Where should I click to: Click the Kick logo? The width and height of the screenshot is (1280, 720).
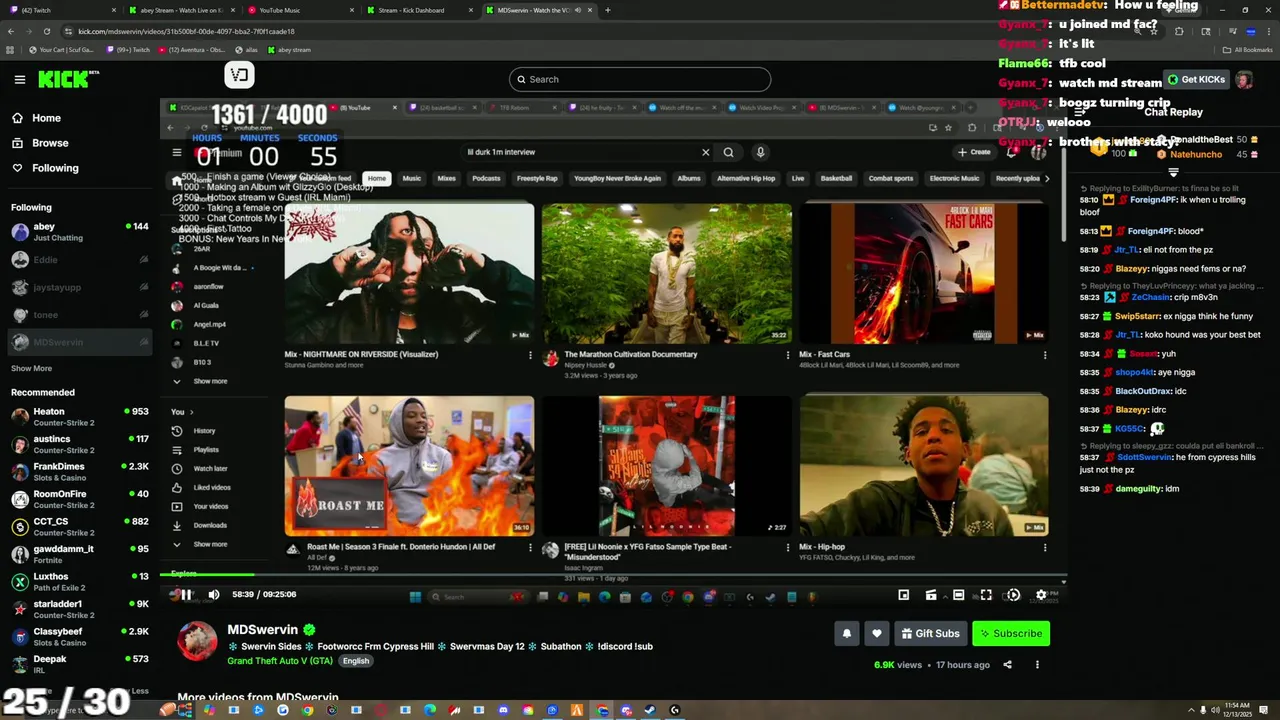[x=68, y=79]
